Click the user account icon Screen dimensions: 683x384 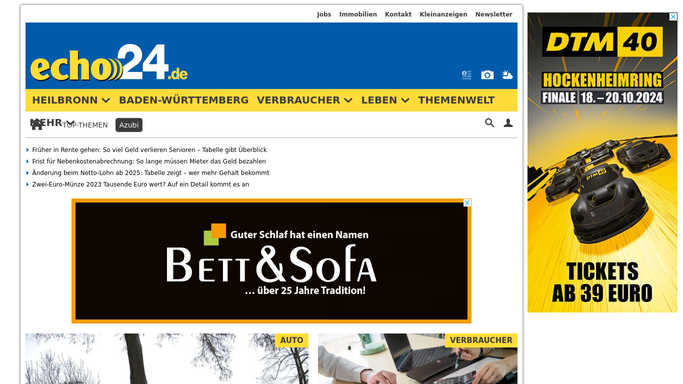click(x=508, y=123)
